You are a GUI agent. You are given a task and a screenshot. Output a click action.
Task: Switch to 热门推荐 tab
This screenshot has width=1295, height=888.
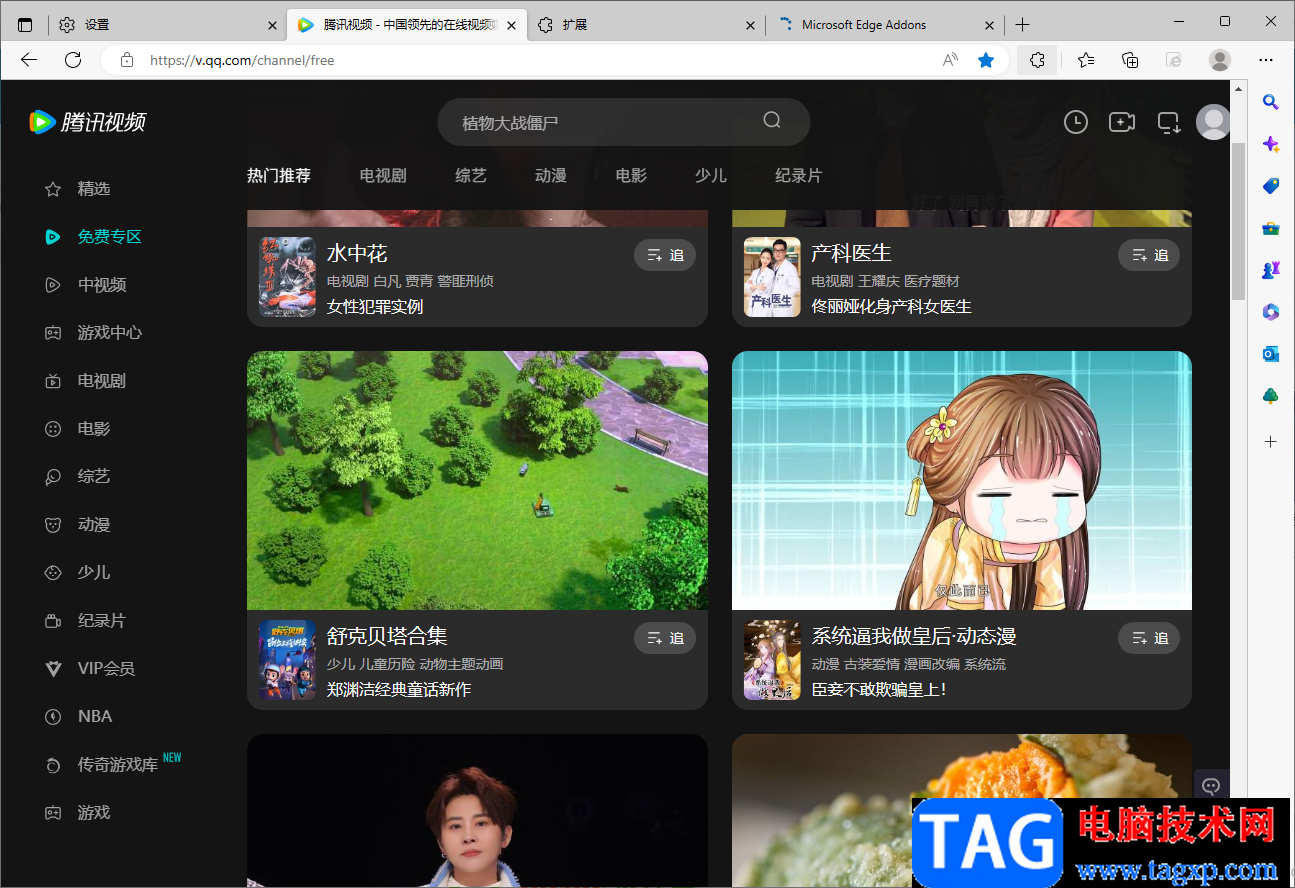coord(279,175)
